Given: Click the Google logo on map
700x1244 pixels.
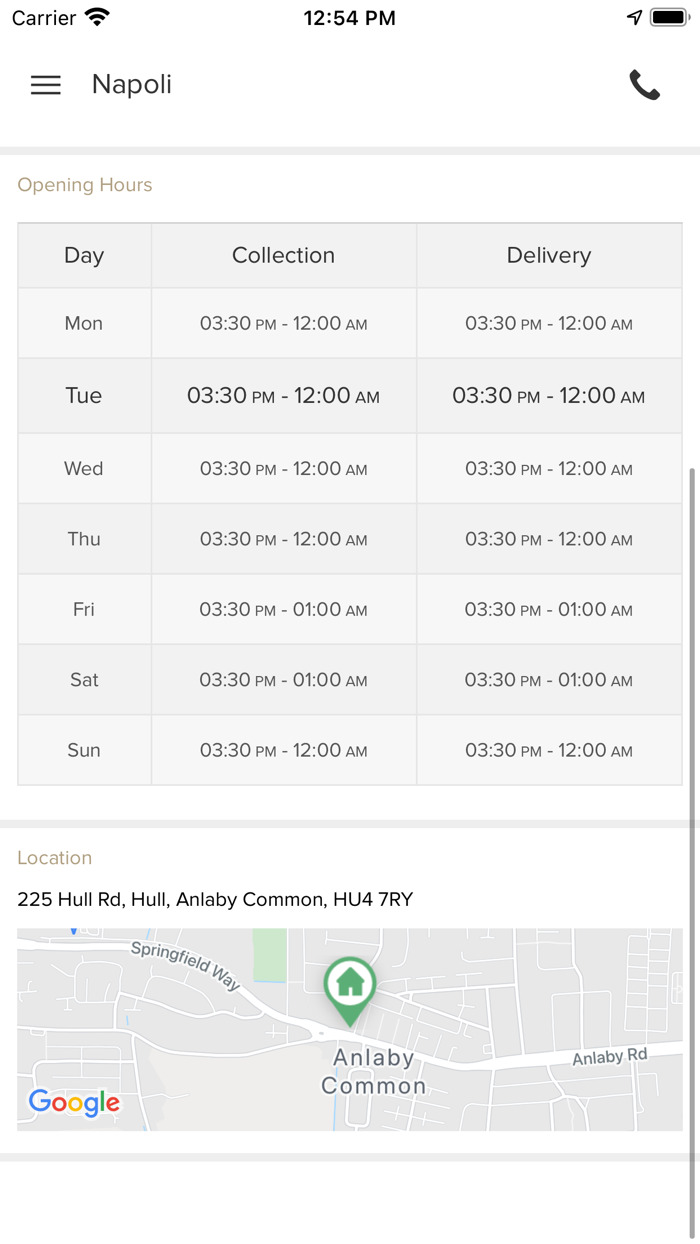Looking at the screenshot, I should [x=74, y=1102].
